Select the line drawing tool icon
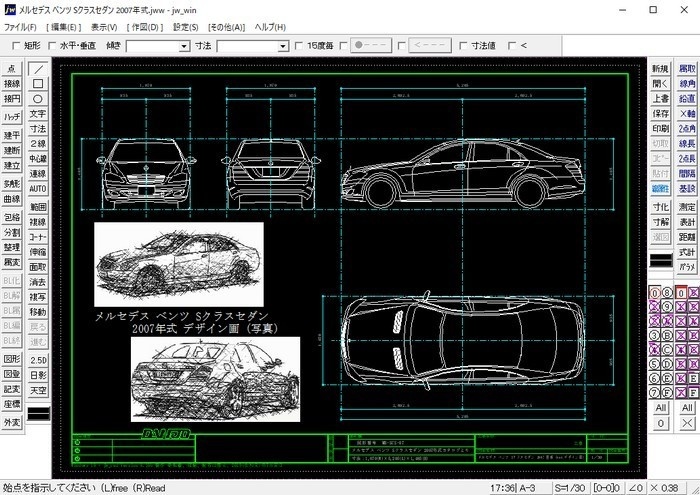 click(x=38, y=69)
